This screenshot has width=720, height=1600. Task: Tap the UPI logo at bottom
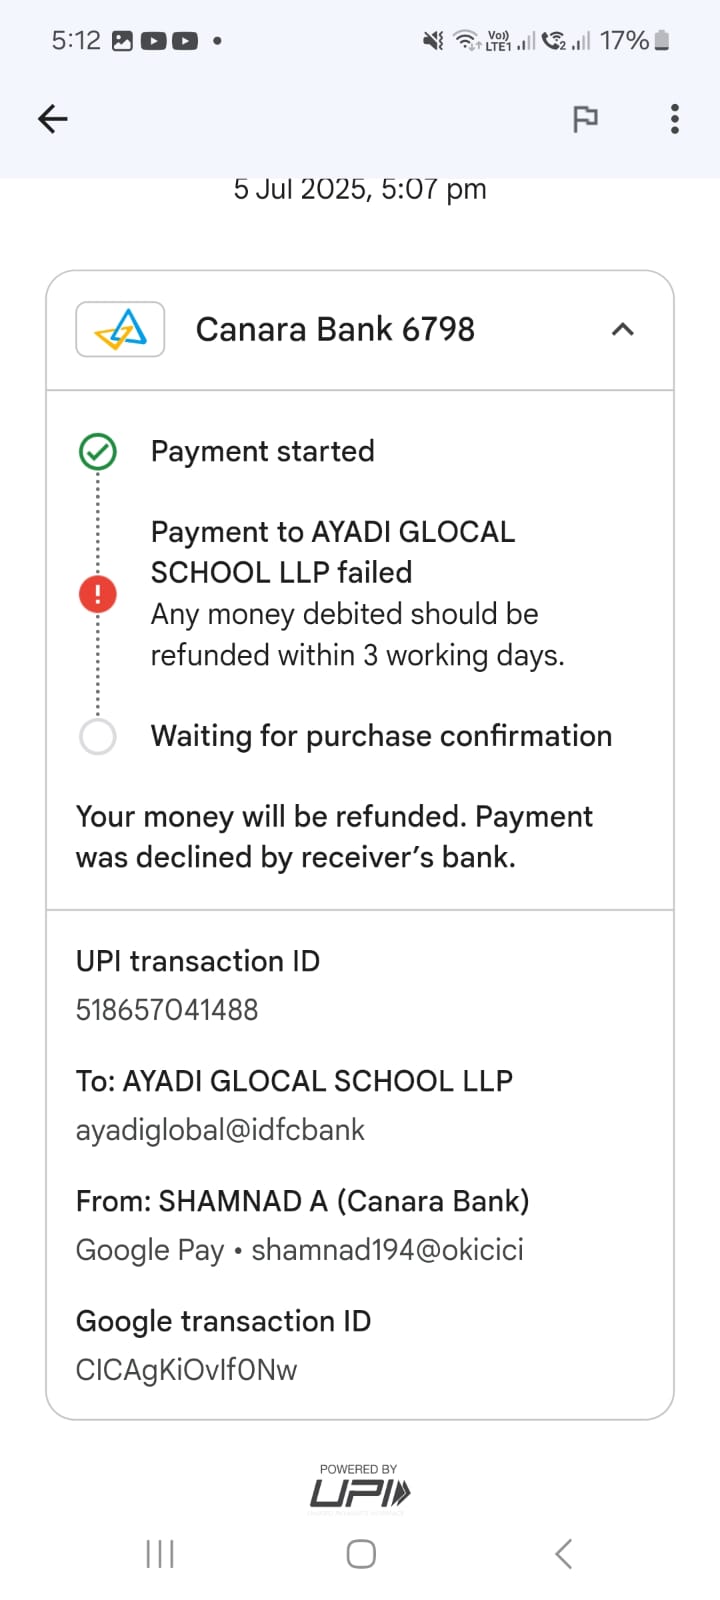click(x=360, y=1490)
